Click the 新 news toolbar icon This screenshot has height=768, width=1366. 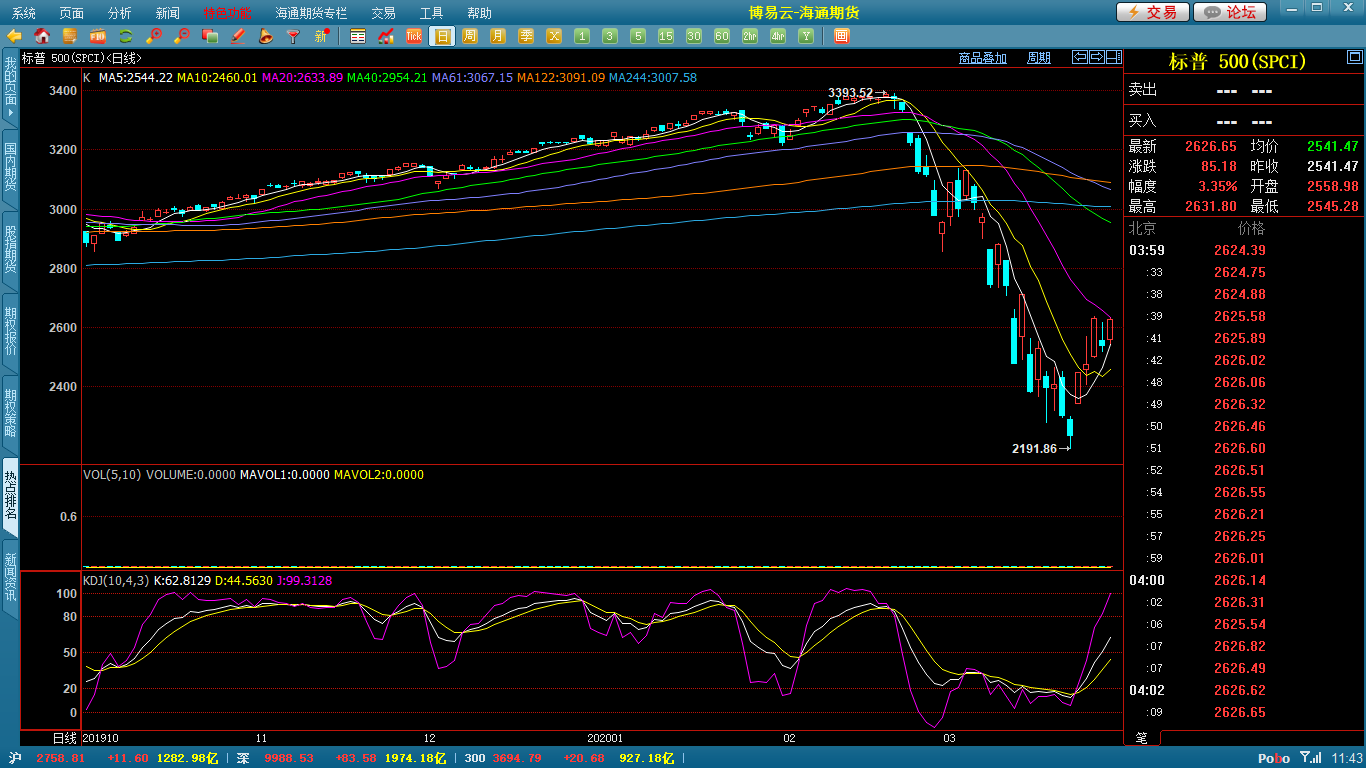coord(322,36)
